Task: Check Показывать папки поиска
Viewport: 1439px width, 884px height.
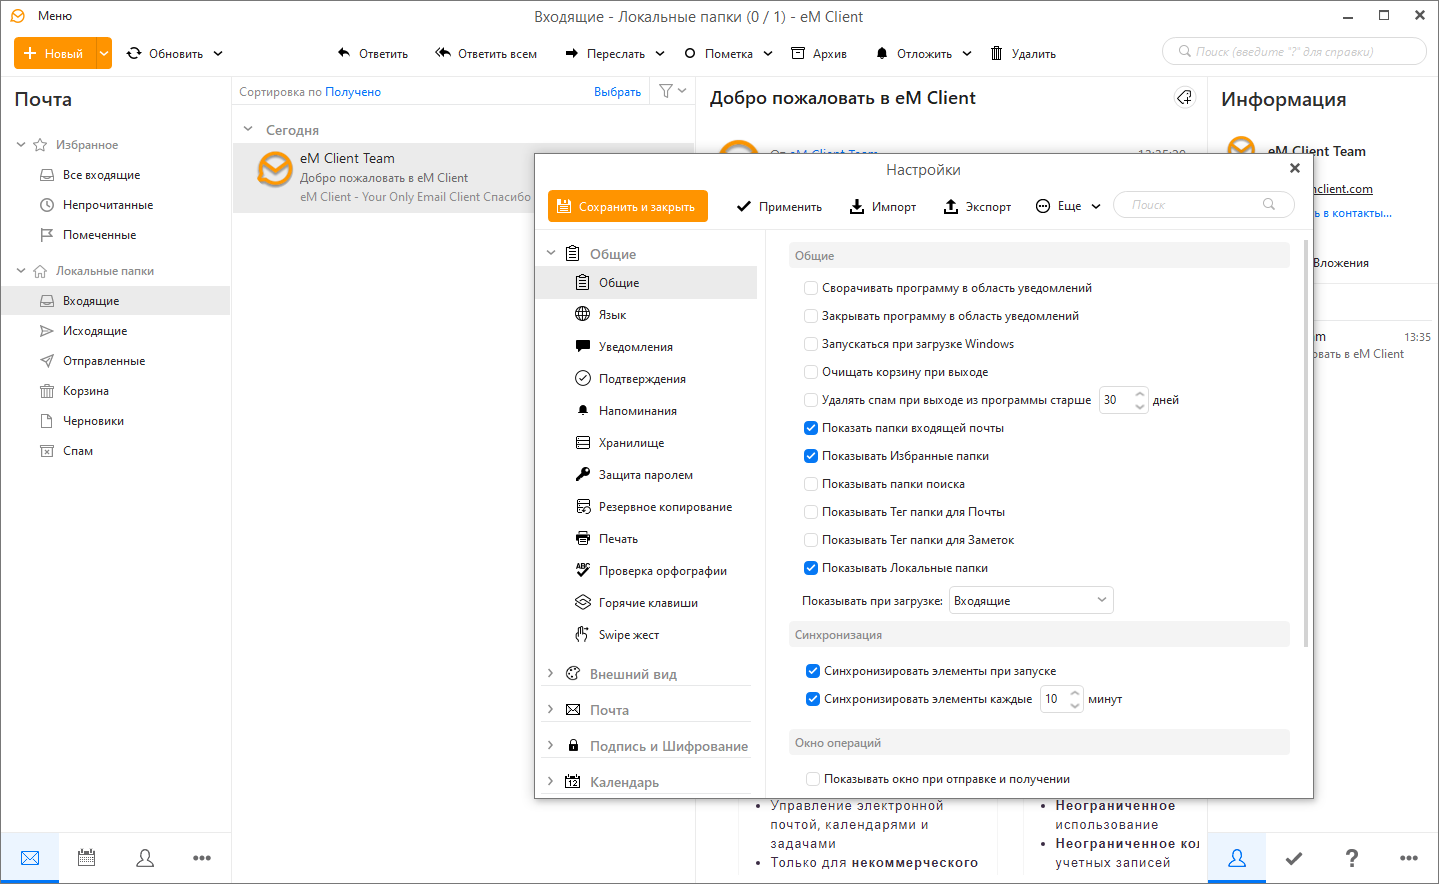Action: (x=811, y=484)
